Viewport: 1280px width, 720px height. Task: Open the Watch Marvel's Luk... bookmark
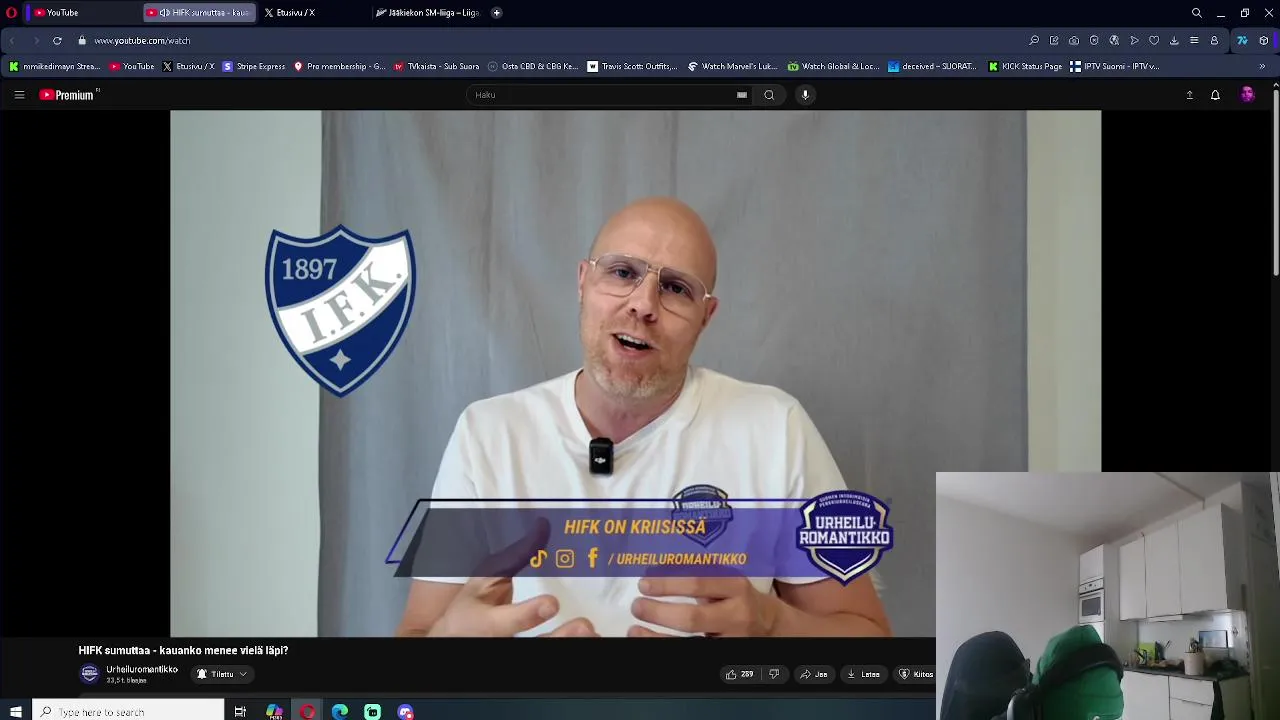tap(733, 67)
